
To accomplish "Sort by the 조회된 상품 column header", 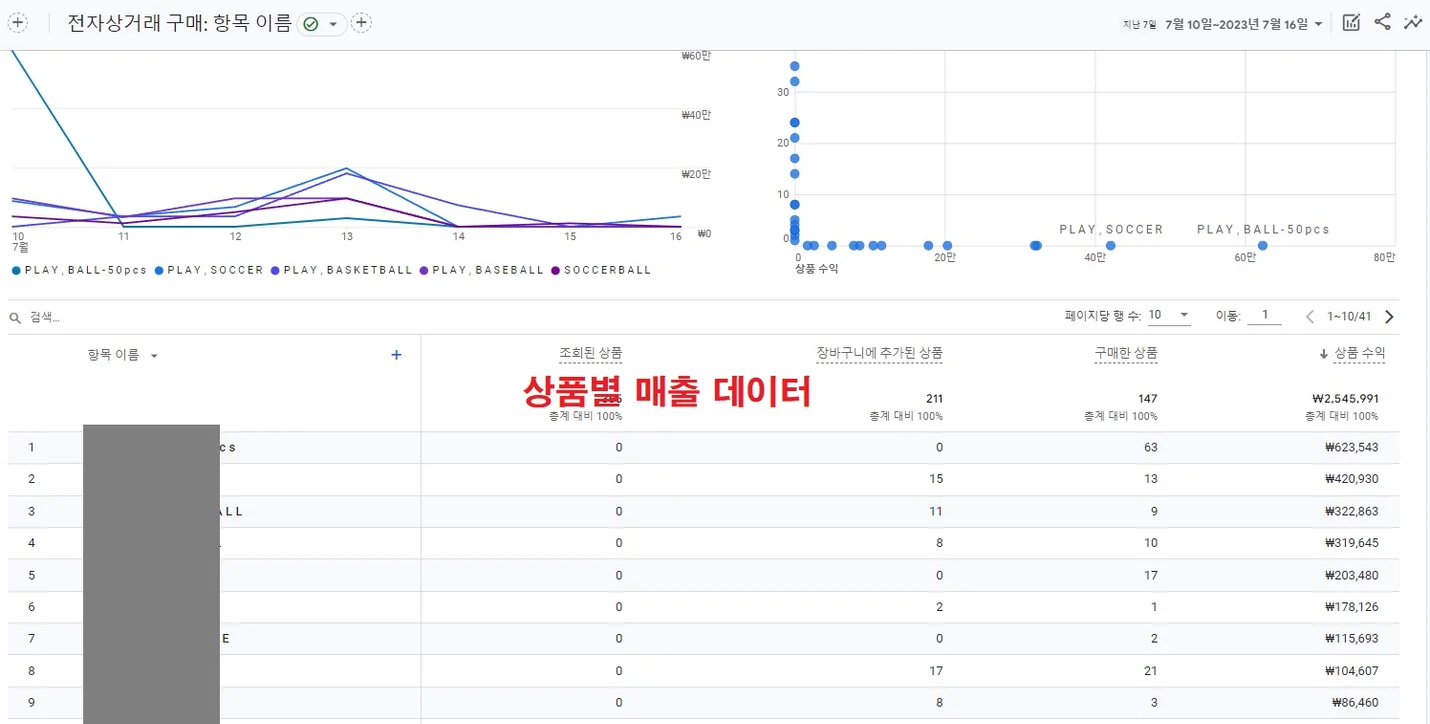I will (590, 353).
